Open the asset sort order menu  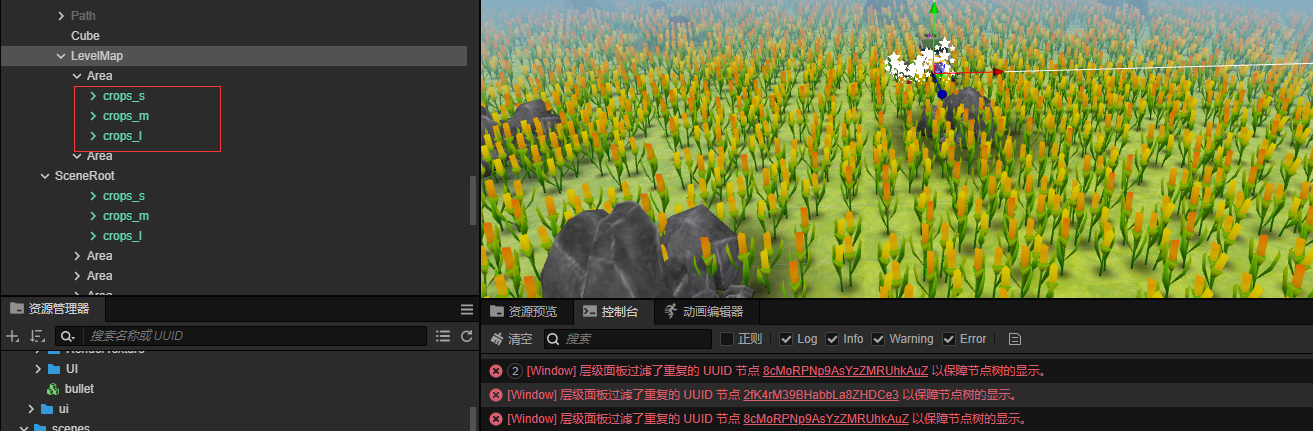click(x=38, y=336)
